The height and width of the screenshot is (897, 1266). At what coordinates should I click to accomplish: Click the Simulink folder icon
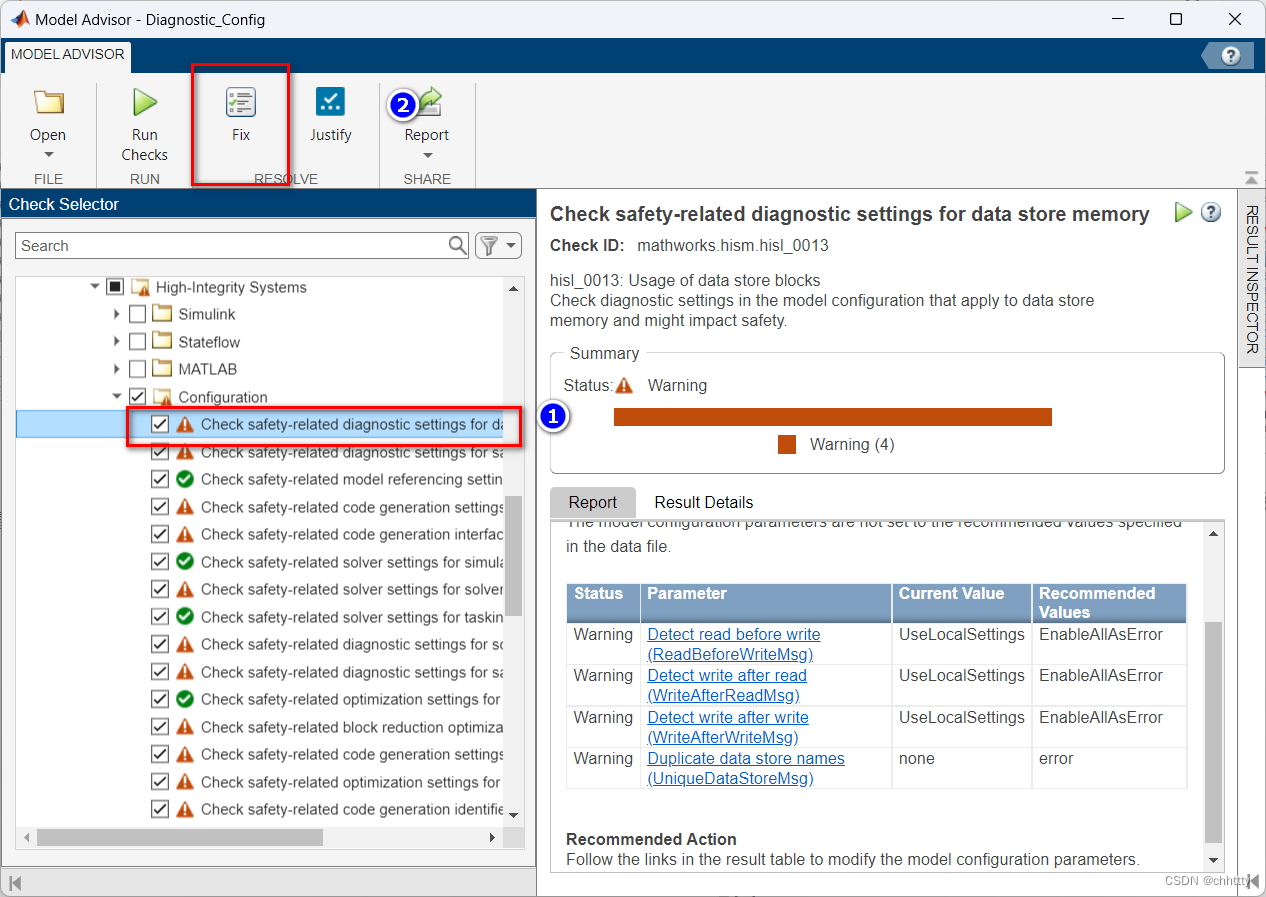[162, 314]
